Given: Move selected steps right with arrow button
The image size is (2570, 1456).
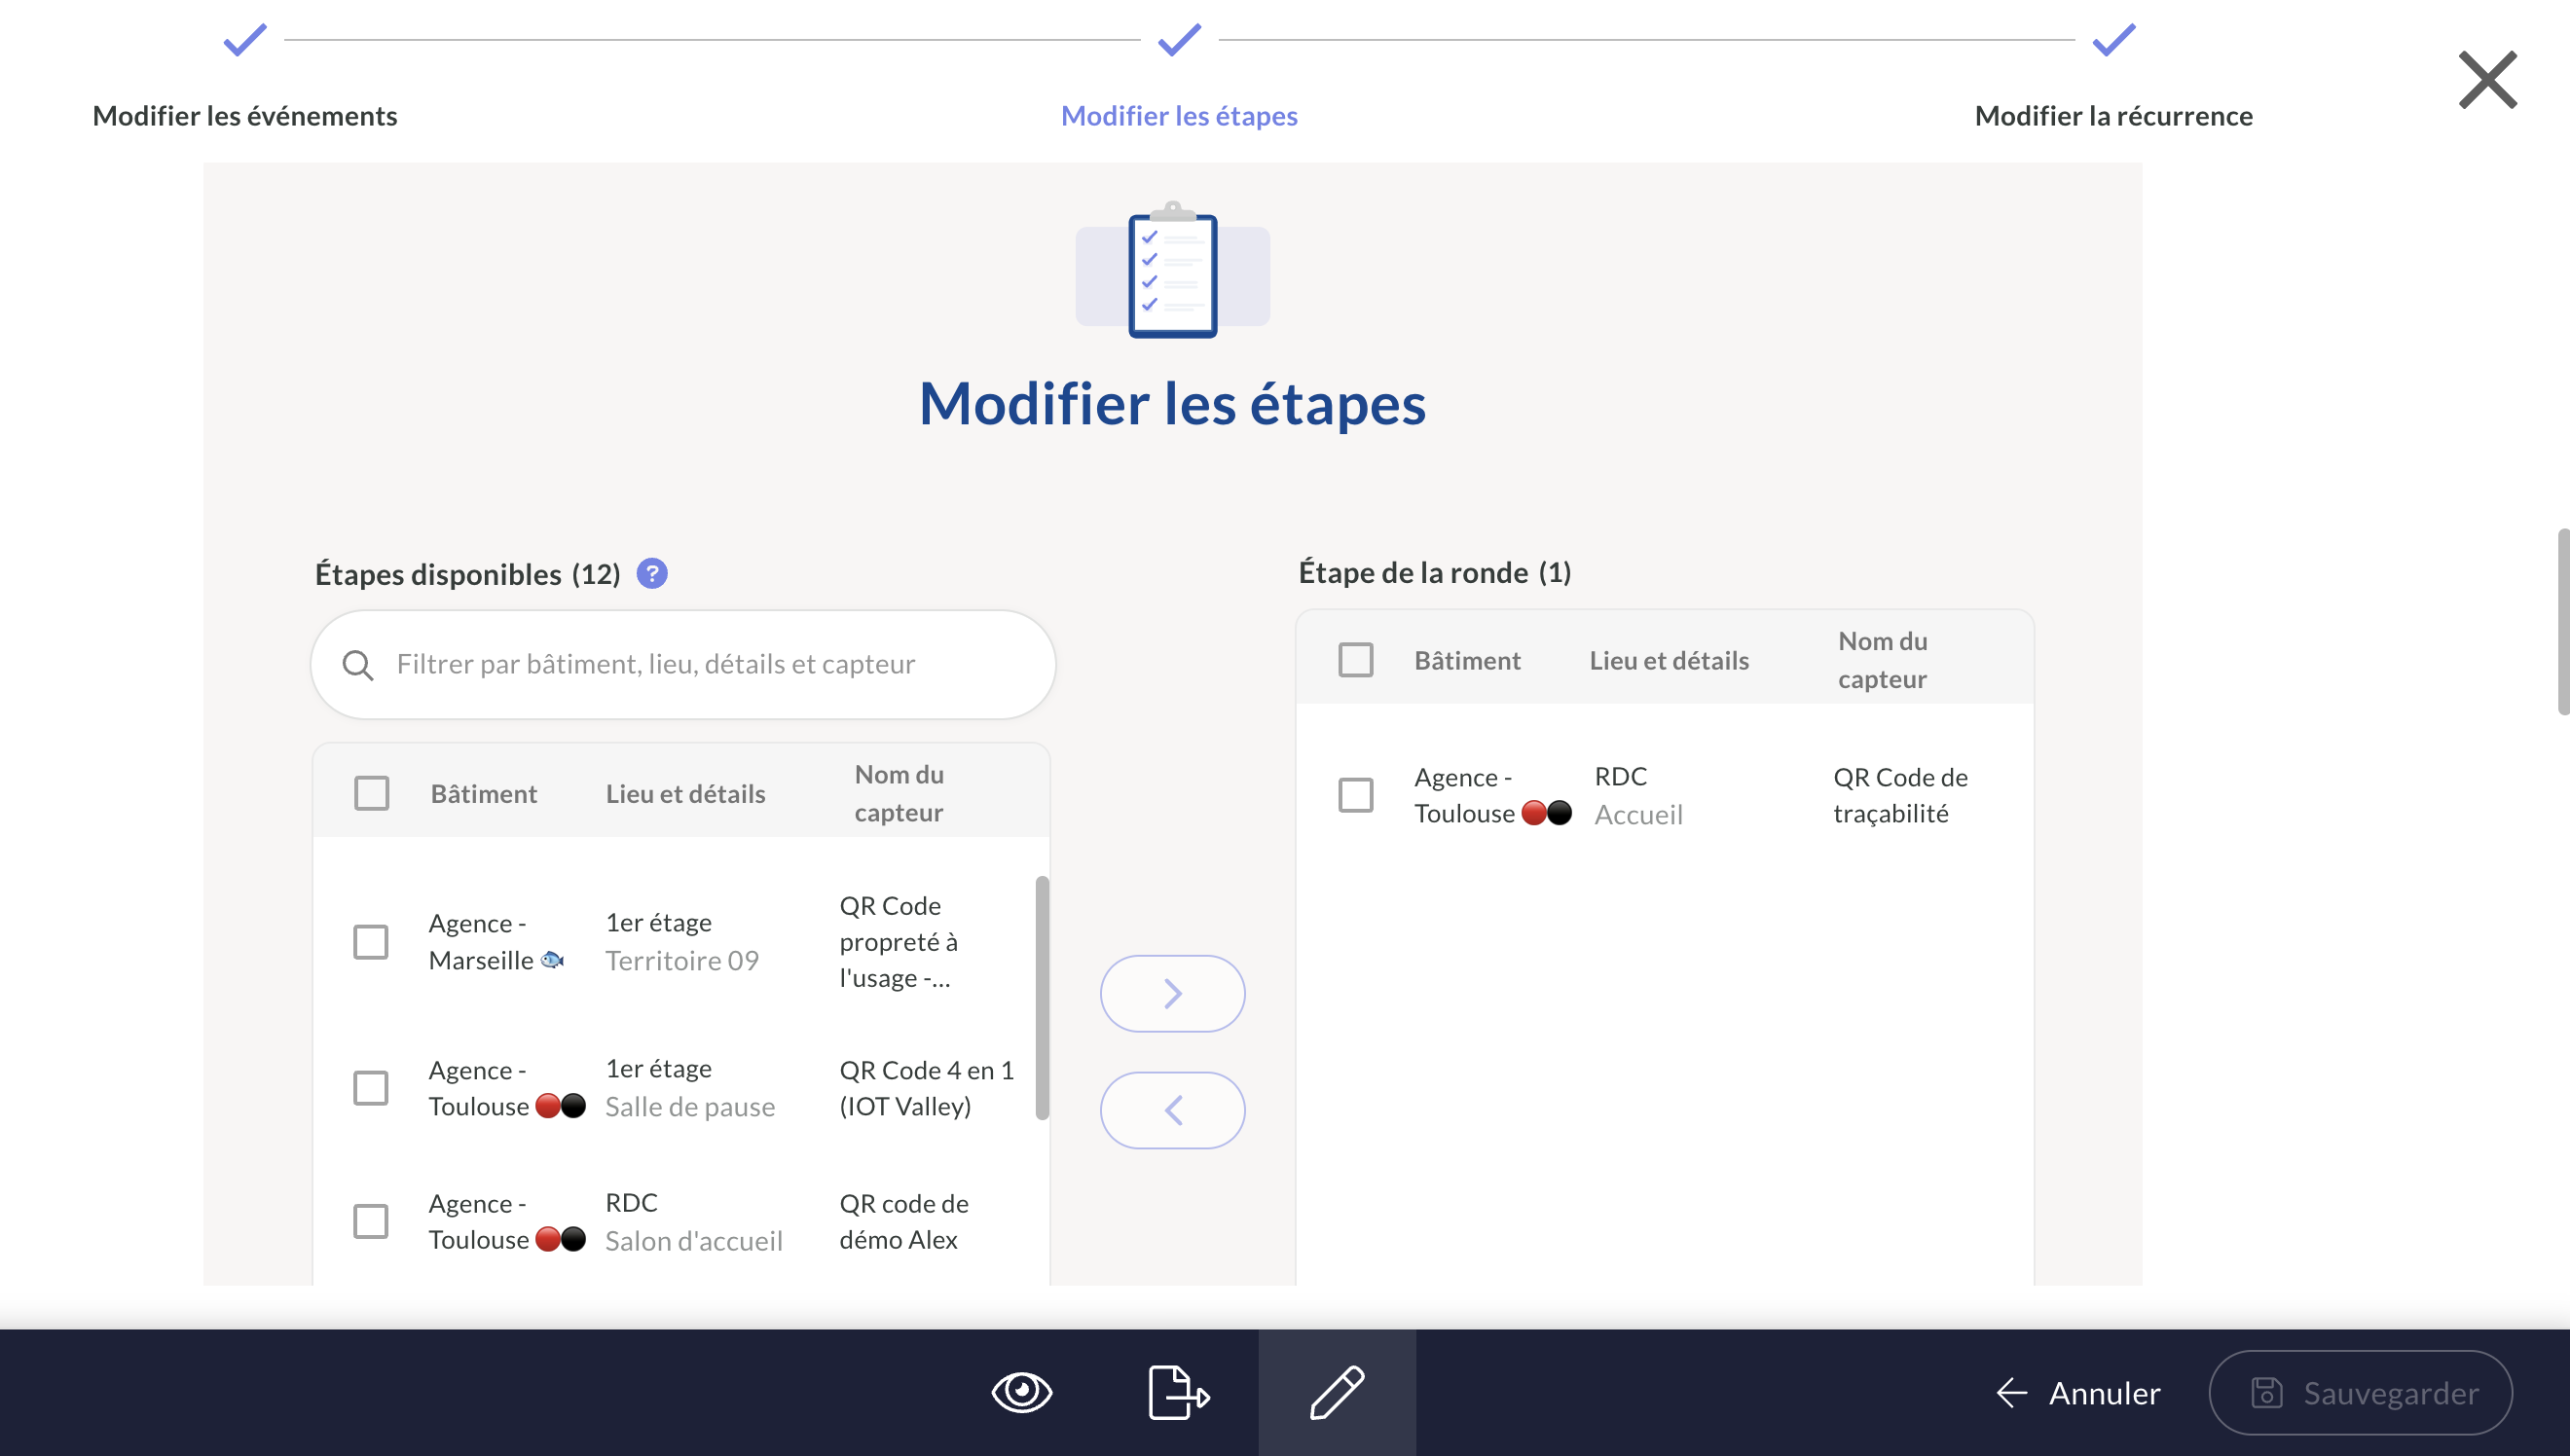Looking at the screenshot, I should (1172, 993).
